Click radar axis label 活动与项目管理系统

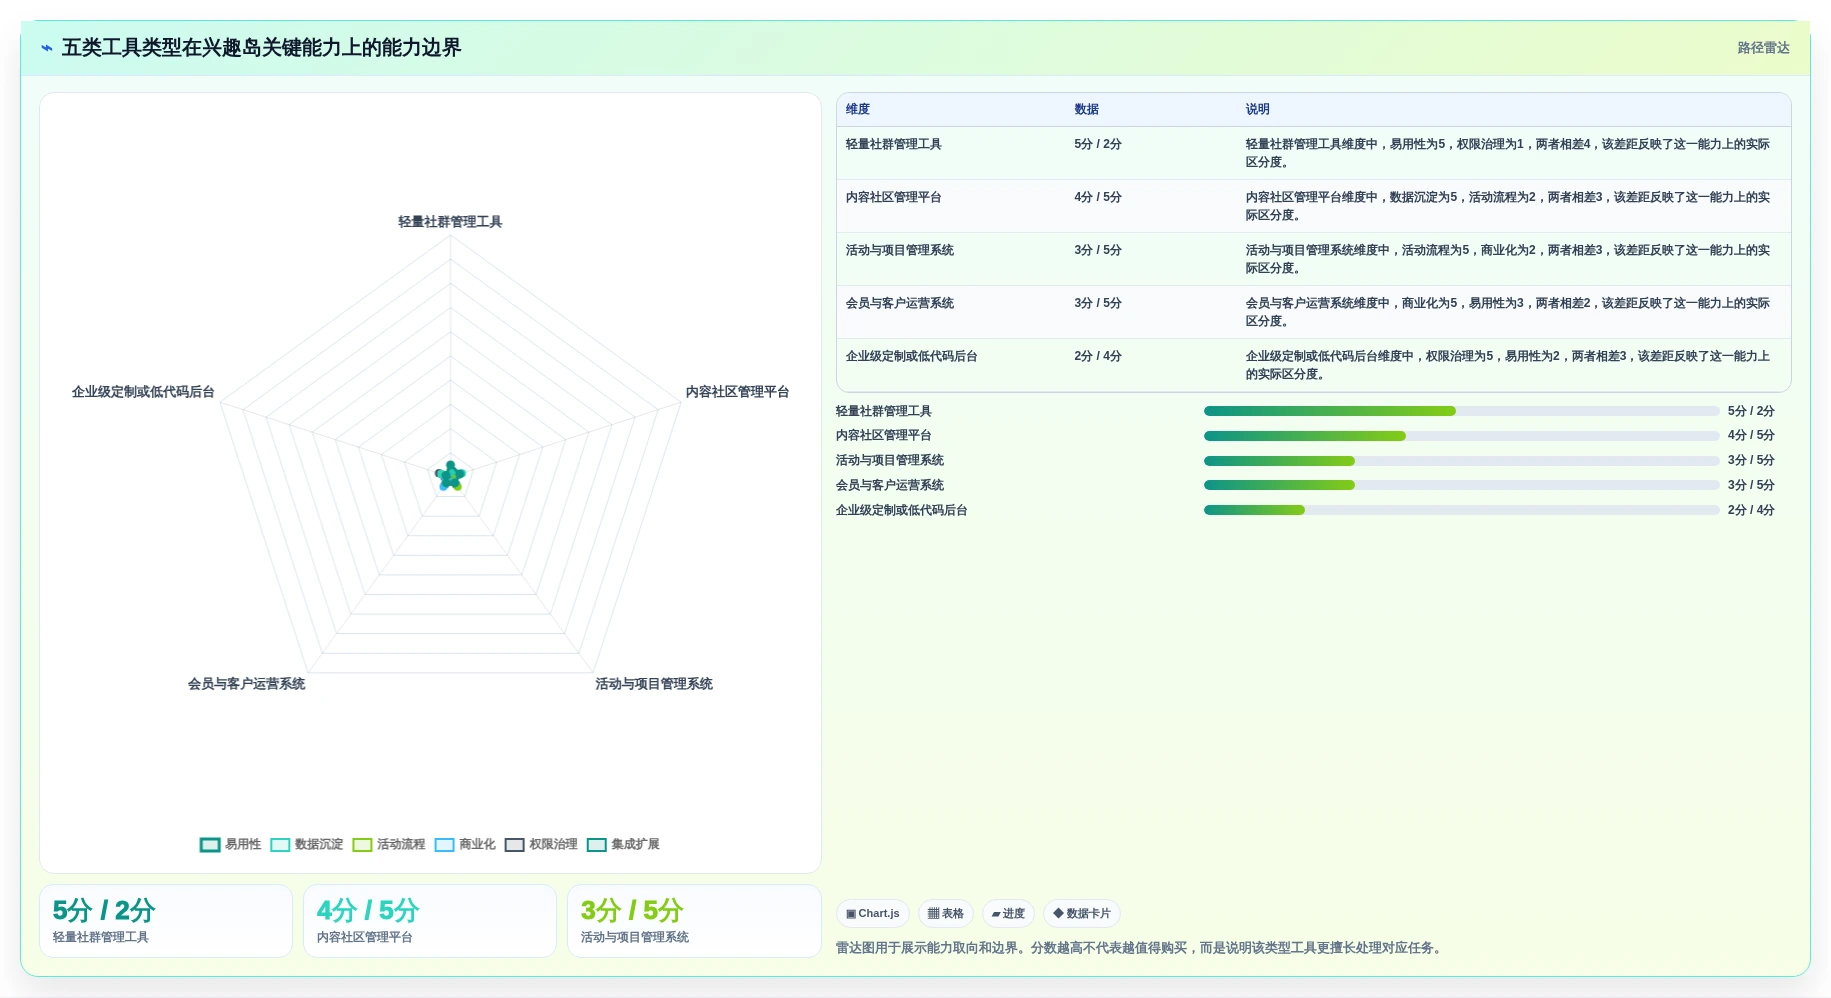(x=654, y=684)
